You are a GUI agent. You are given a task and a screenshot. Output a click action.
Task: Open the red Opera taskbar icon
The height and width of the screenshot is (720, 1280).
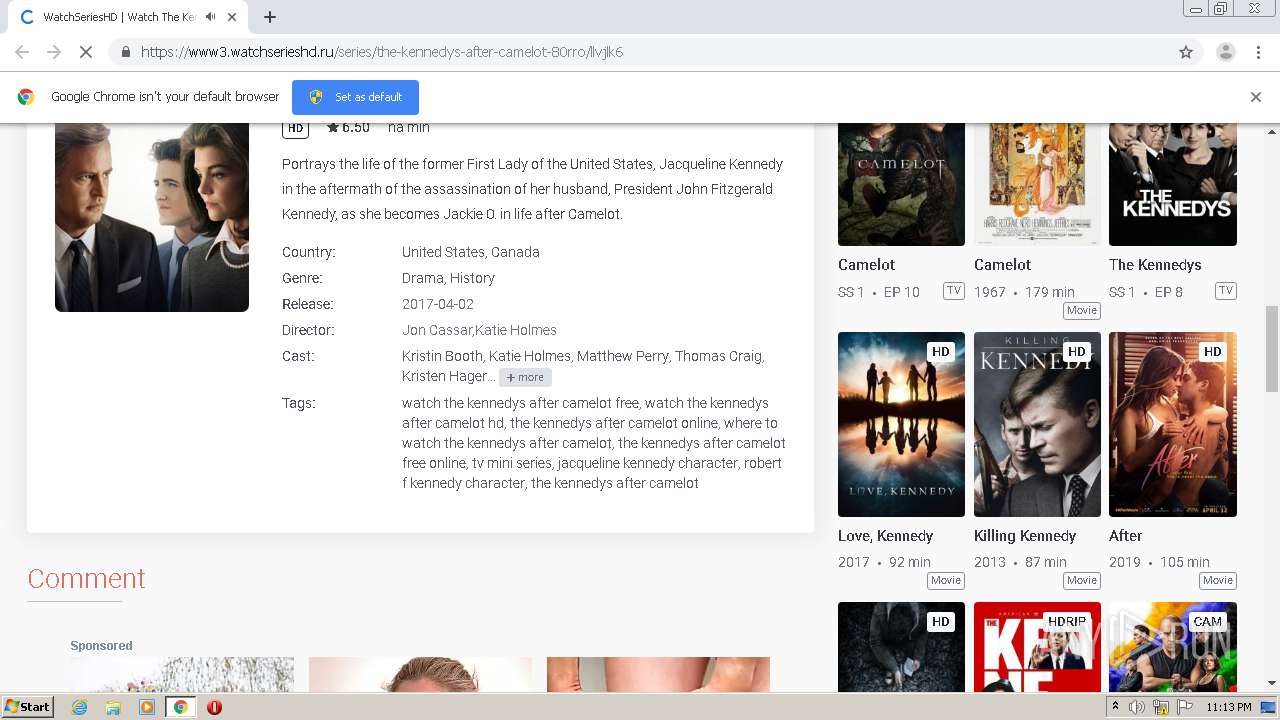(x=214, y=707)
